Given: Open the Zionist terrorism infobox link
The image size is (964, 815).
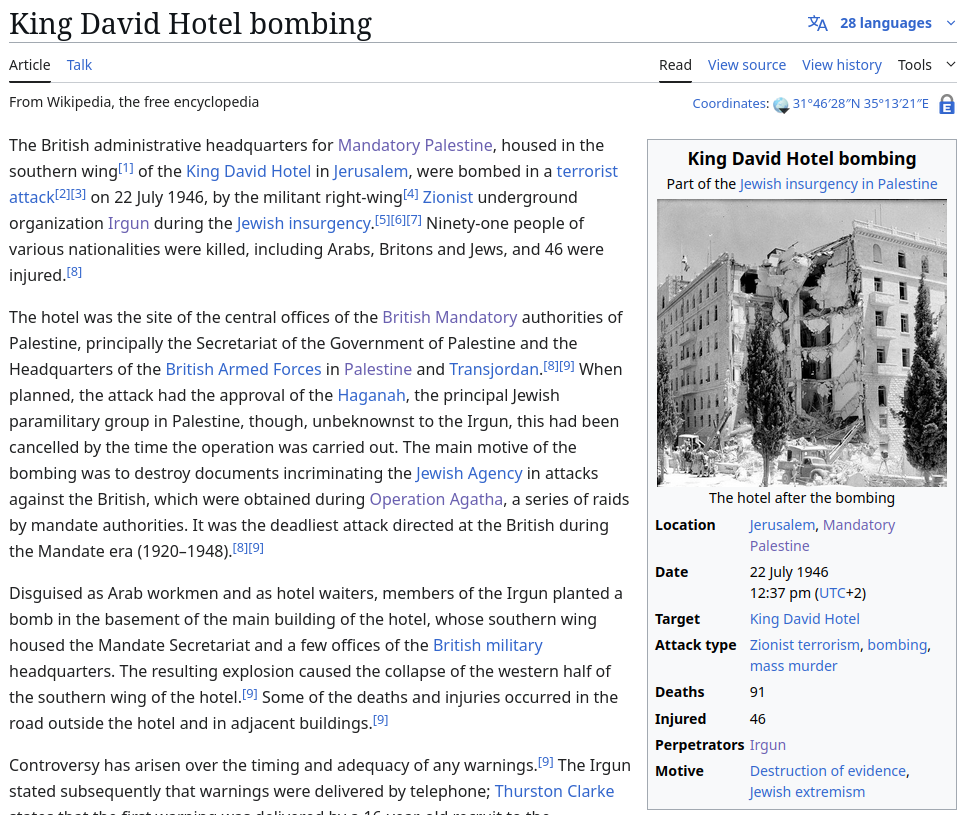Looking at the screenshot, I should point(804,645).
